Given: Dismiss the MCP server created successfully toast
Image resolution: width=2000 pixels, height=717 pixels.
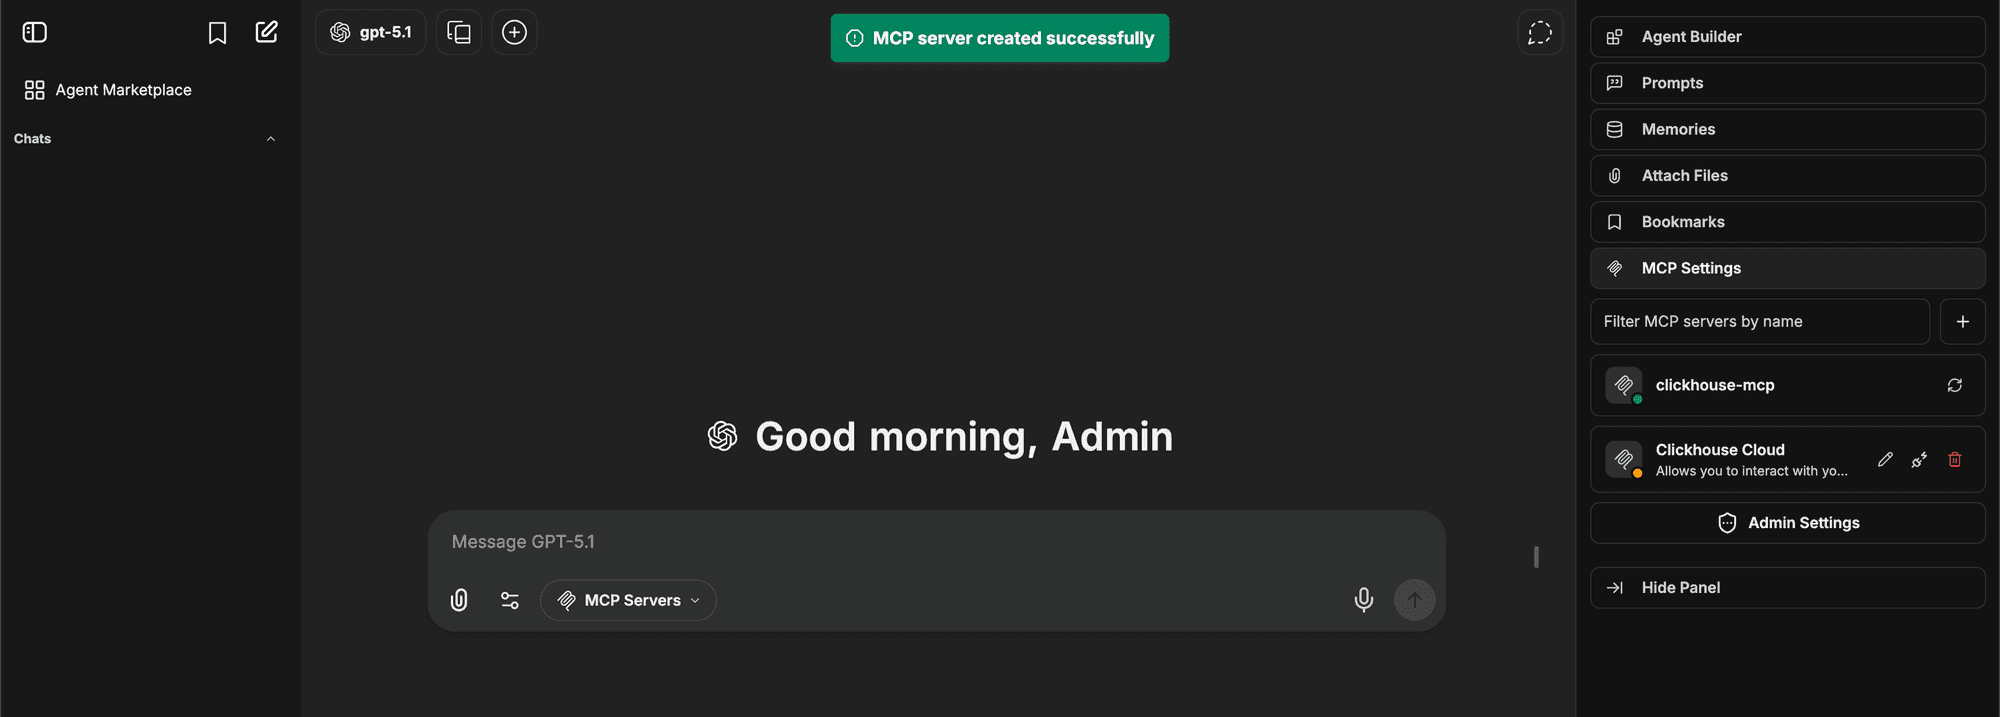Looking at the screenshot, I should pyautogui.click(x=1000, y=38).
